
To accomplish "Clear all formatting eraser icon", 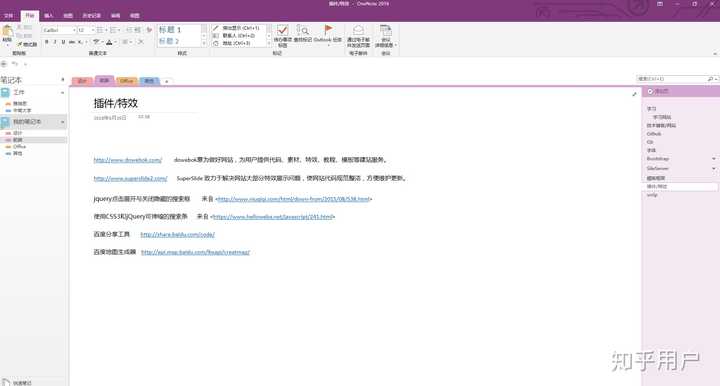I will [149, 30].
